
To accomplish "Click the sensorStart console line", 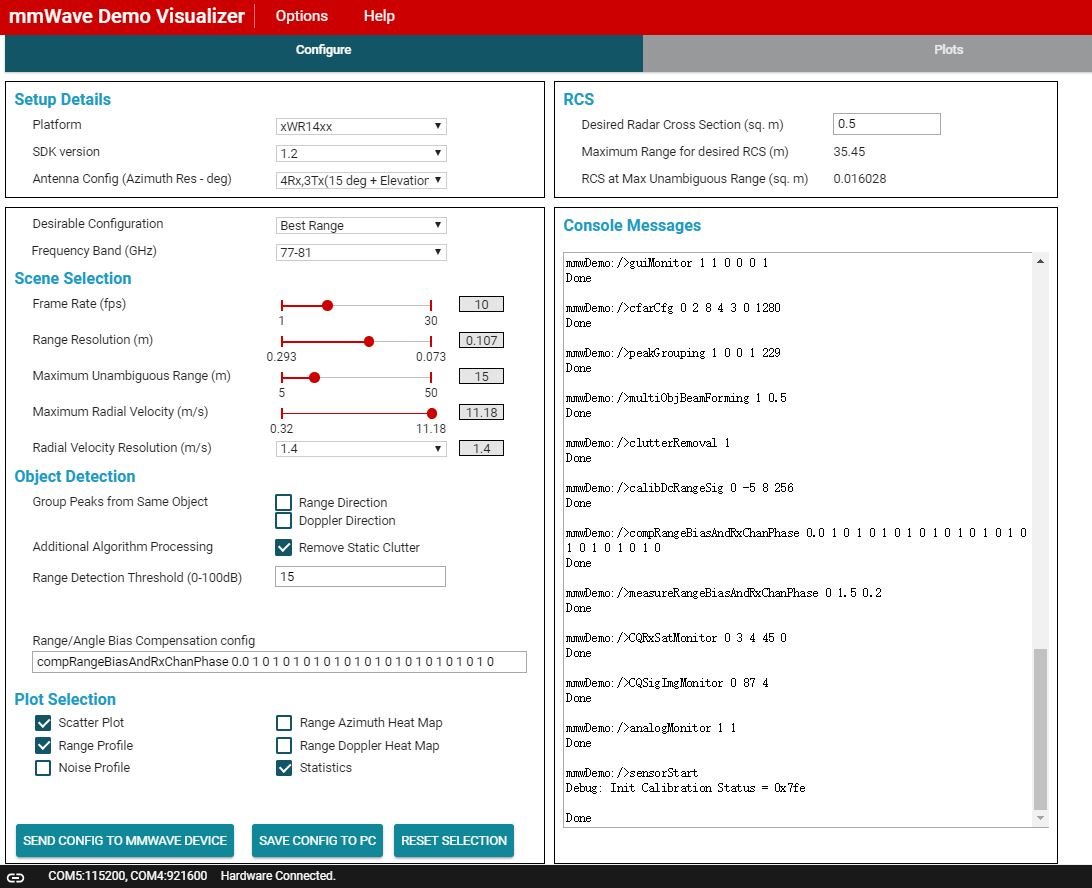I will point(632,773).
